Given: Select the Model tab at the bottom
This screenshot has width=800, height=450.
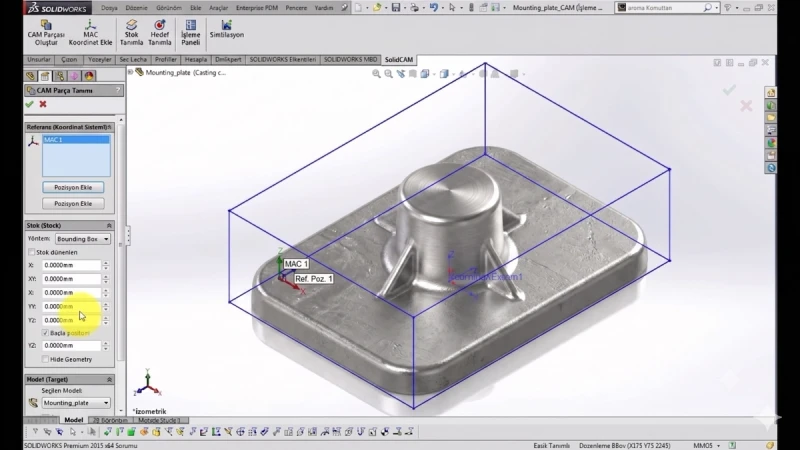Looking at the screenshot, I should click(73, 420).
